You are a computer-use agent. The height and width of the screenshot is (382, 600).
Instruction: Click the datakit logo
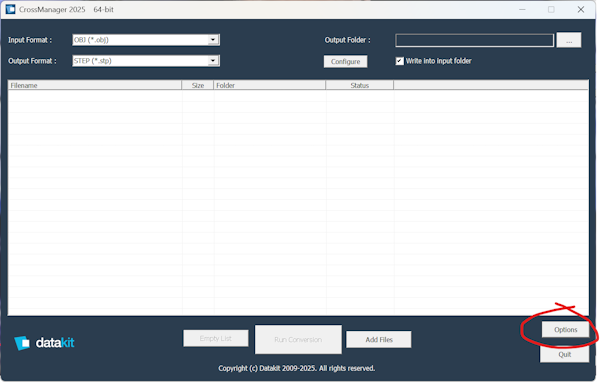point(44,343)
